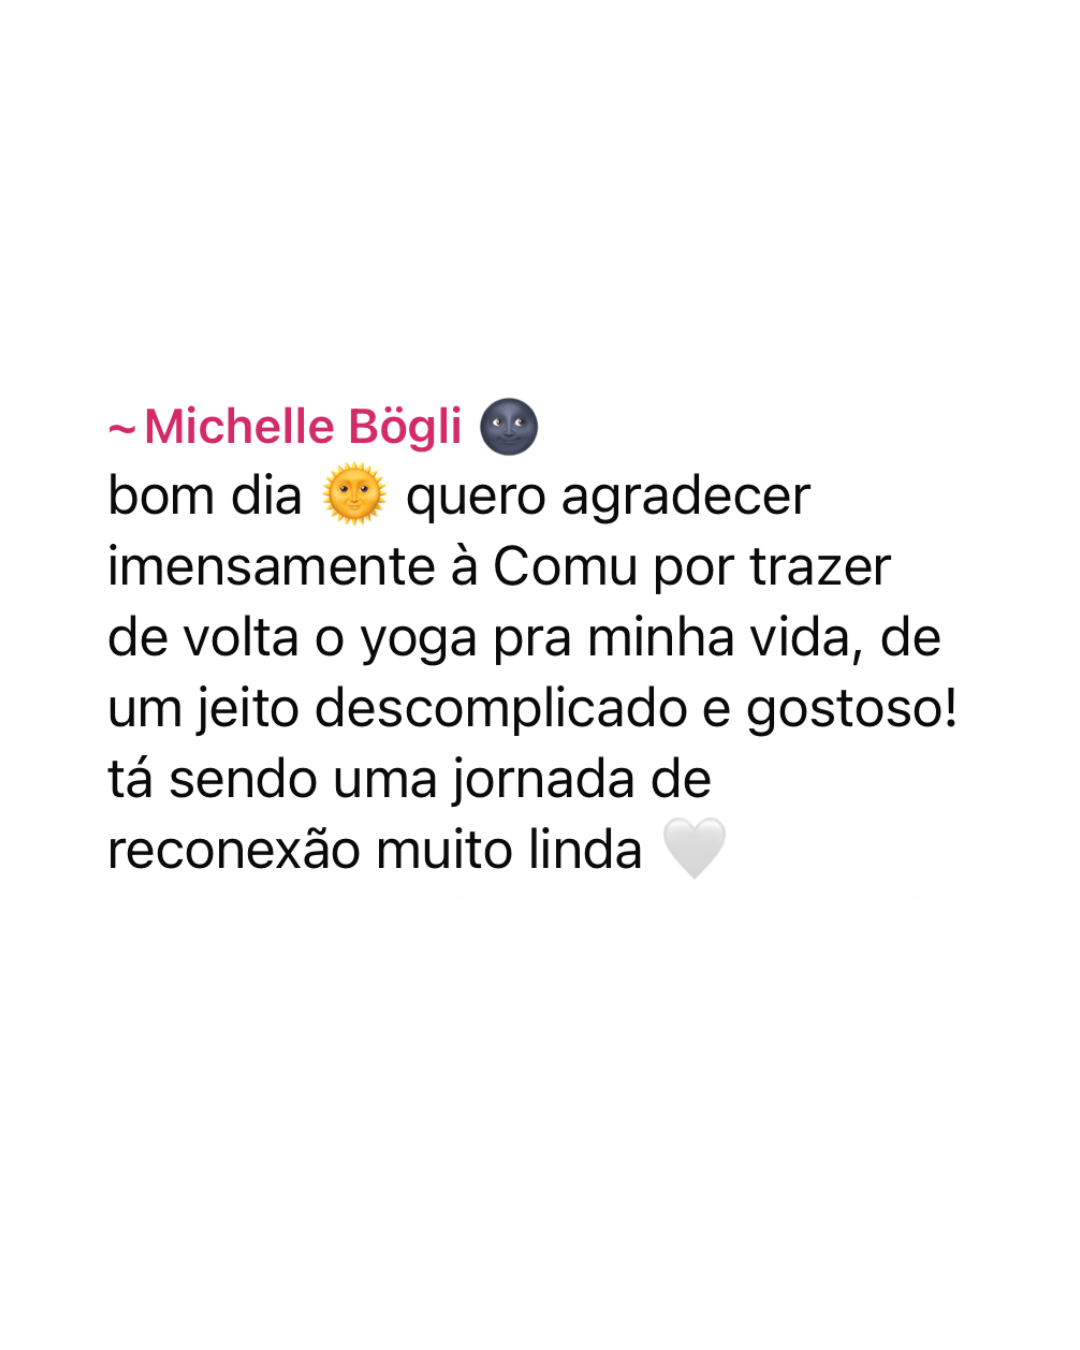Click the pink tilde before Michelle

(x=121, y=431)
